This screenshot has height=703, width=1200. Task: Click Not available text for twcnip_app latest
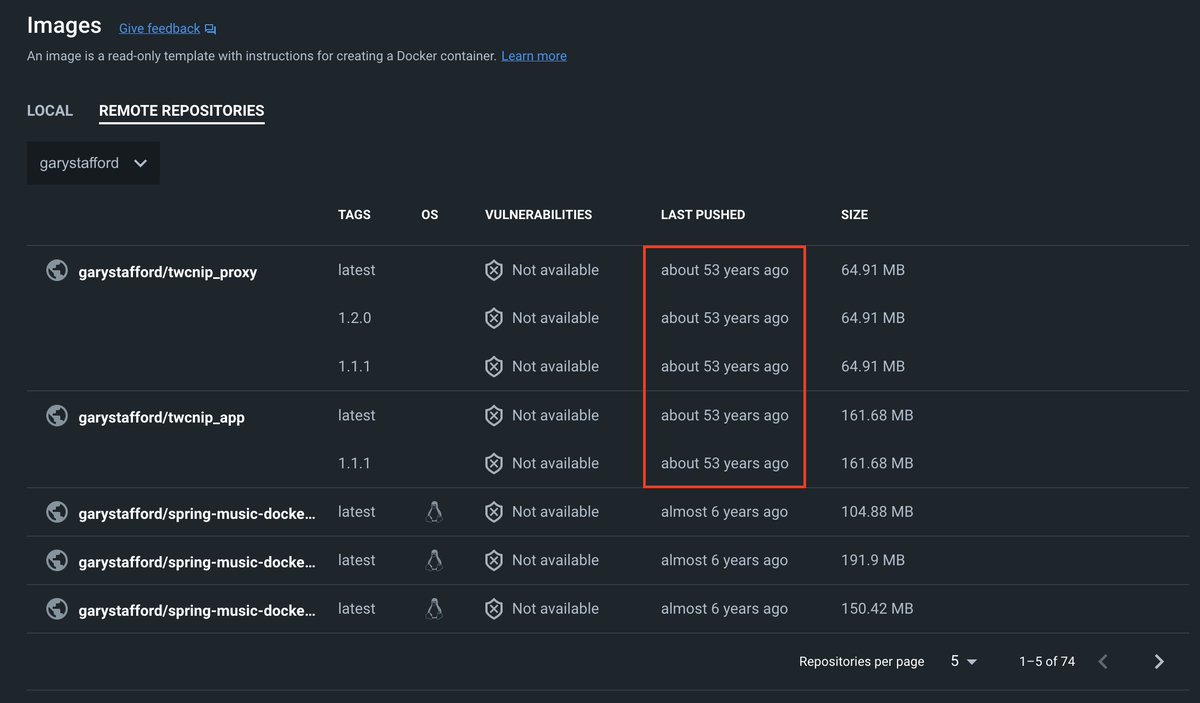pos(555,415)
